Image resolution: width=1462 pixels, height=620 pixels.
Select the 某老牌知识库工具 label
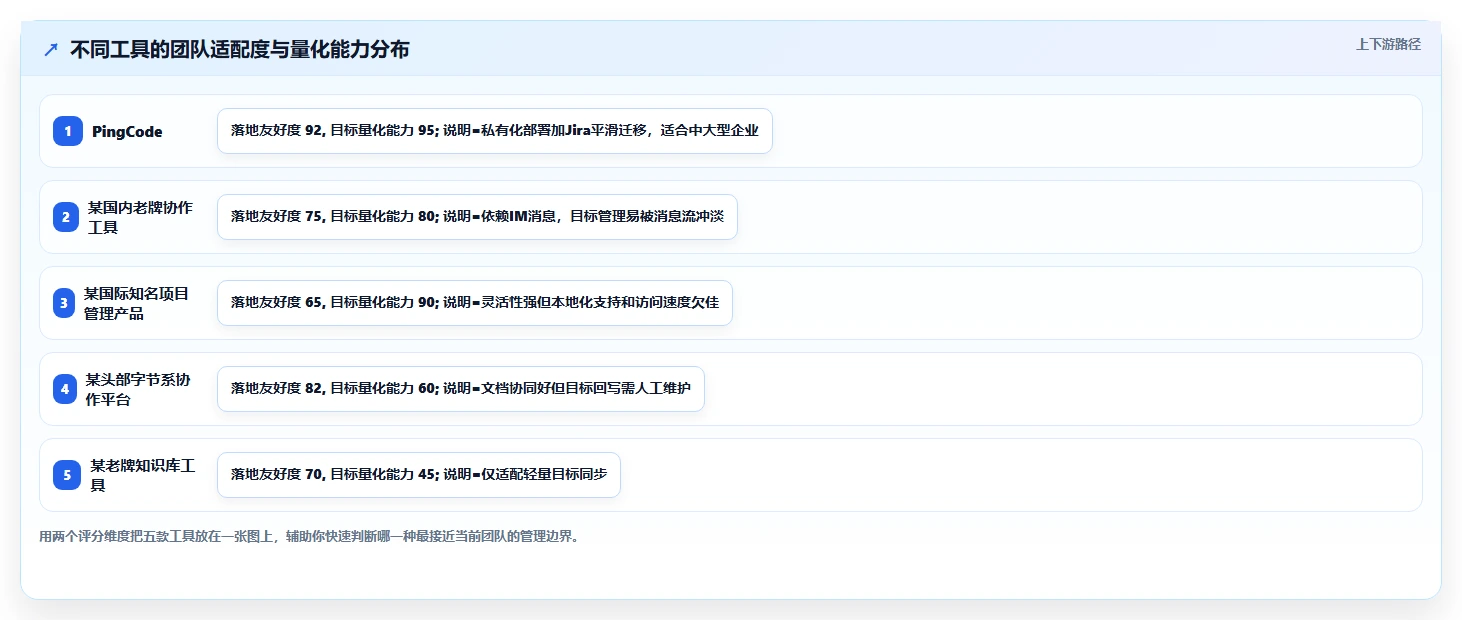pyautogui.click(x=143, y=475)
